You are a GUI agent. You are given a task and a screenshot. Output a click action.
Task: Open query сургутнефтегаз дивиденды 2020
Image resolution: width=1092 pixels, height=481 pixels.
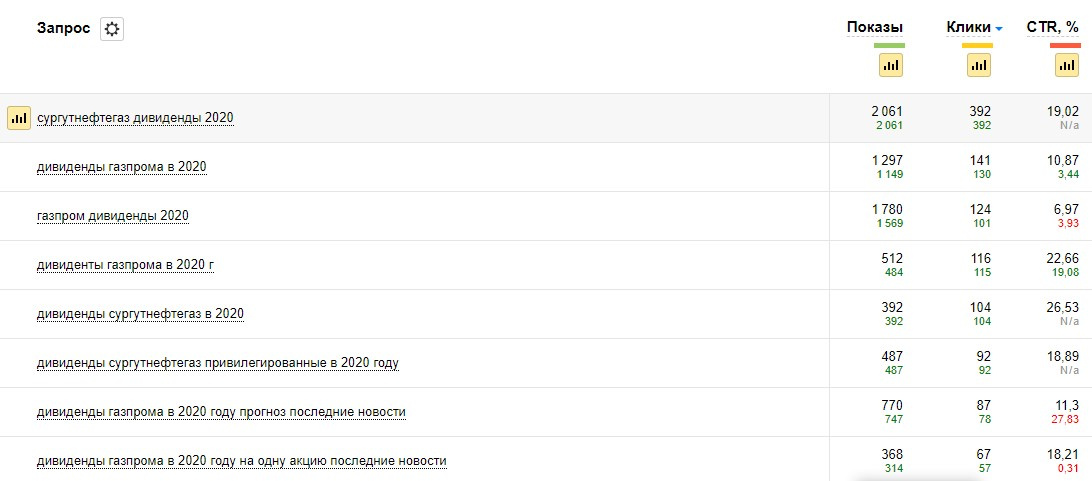pyautogui.click(x=135, y=118)
